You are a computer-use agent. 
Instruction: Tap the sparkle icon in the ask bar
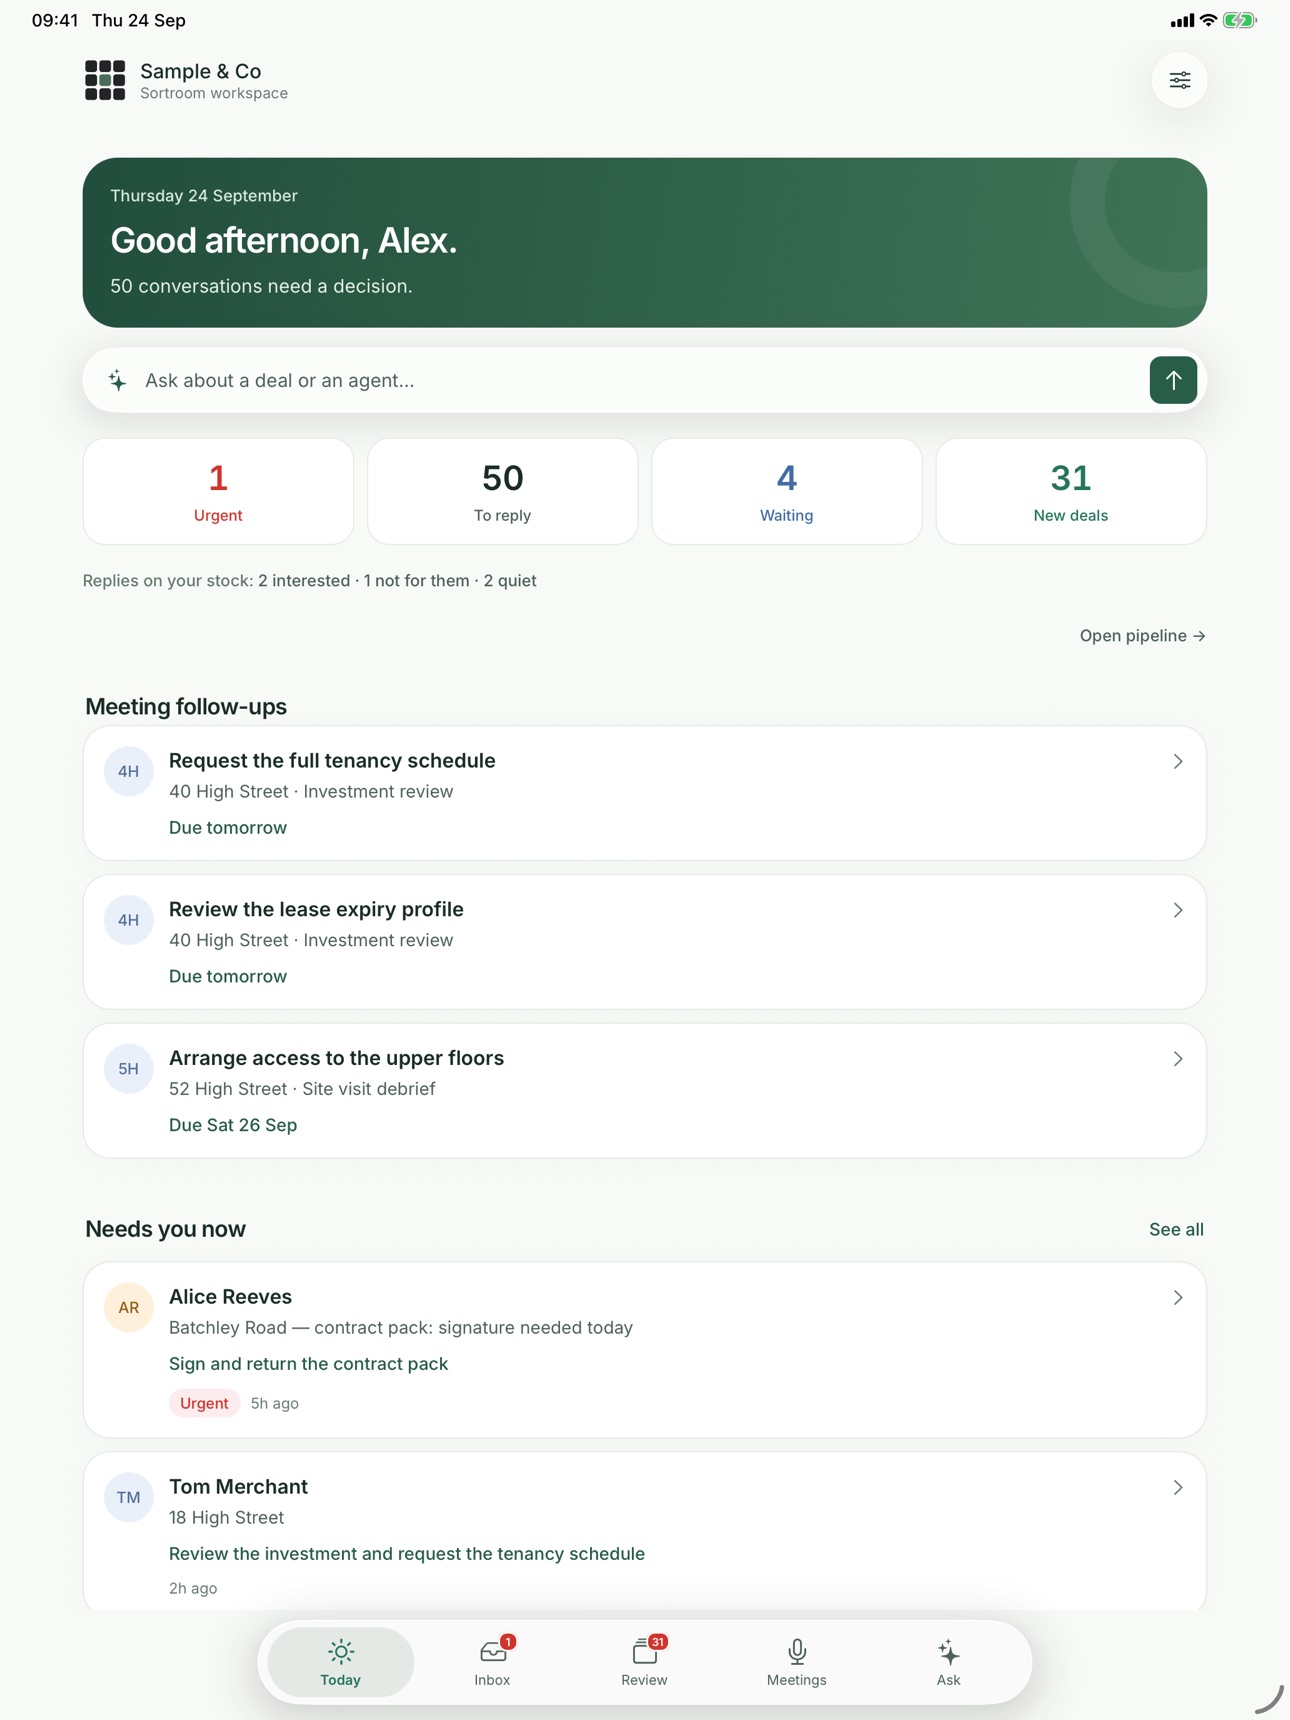(118, 380)
